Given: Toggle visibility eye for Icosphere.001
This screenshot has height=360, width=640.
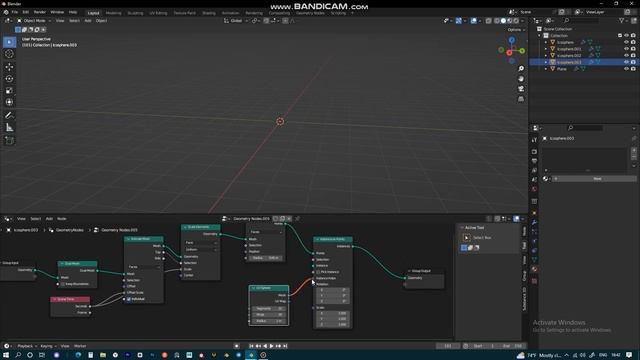Looking at the screenshot, I should tap(626, 49).
